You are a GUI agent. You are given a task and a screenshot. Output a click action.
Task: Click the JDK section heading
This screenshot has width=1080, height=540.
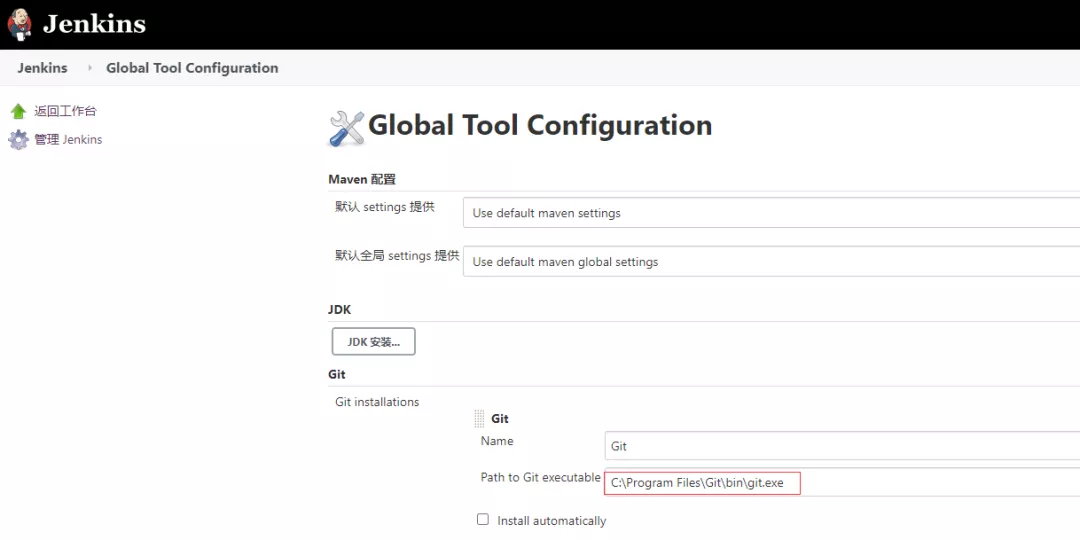[340, 309]
